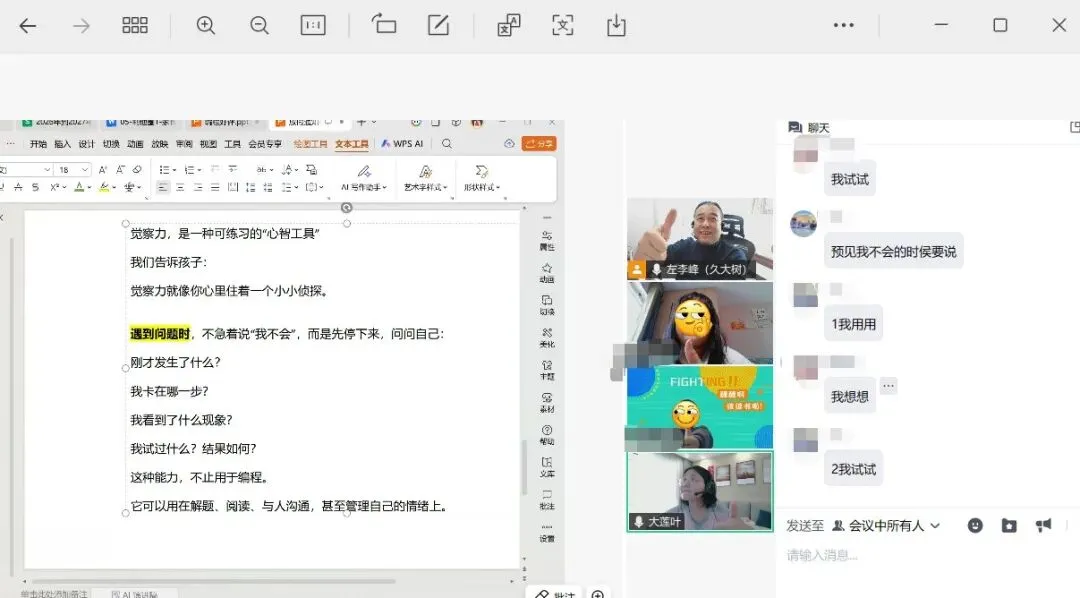Viewport: 1080px width, 598px height.
Task: Open the 动画 animation side panel icon
Action: (x=547, y=273)
